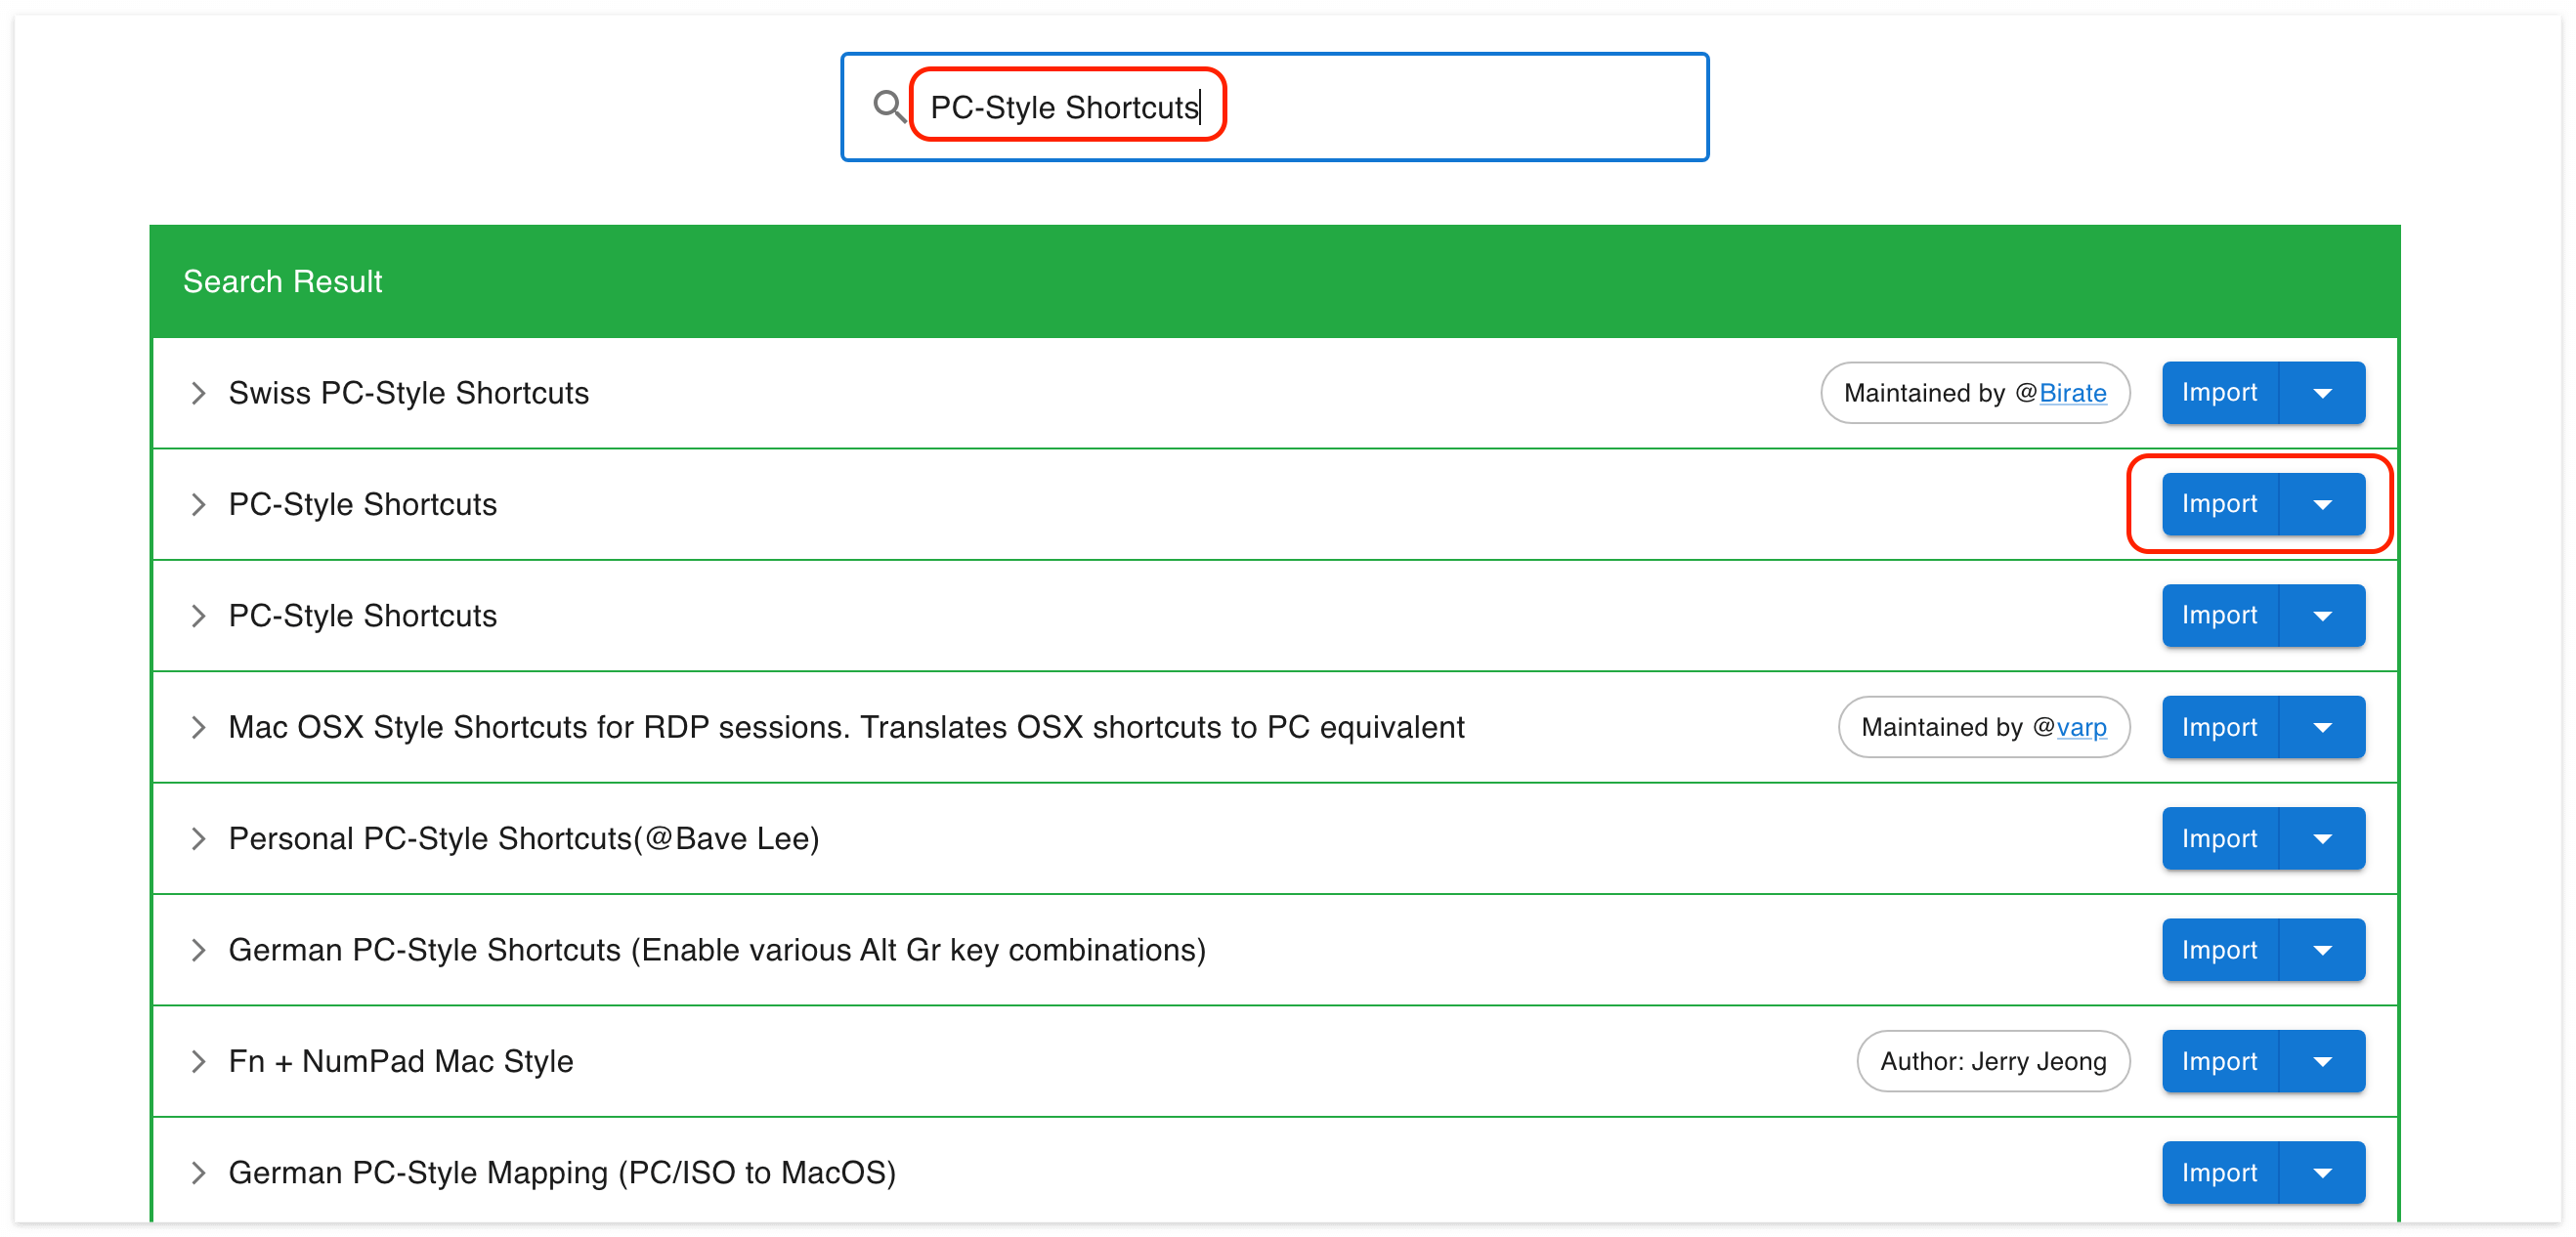Open import dropdown for German PC-Style Mapping
The image size is (2576, 1237).
point(2322,1172)
